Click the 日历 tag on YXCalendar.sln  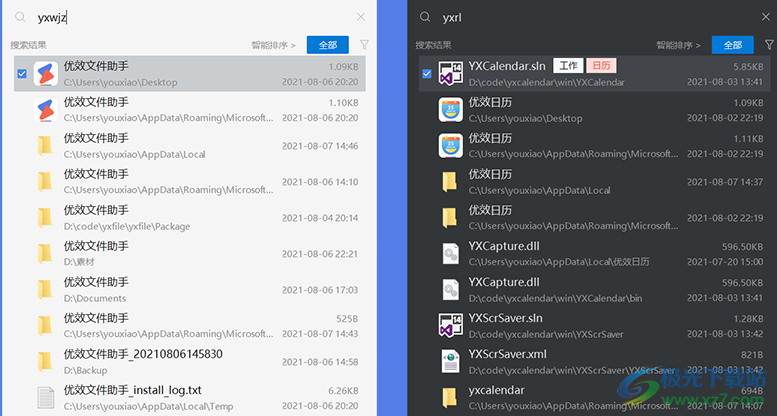pos(601,65)
